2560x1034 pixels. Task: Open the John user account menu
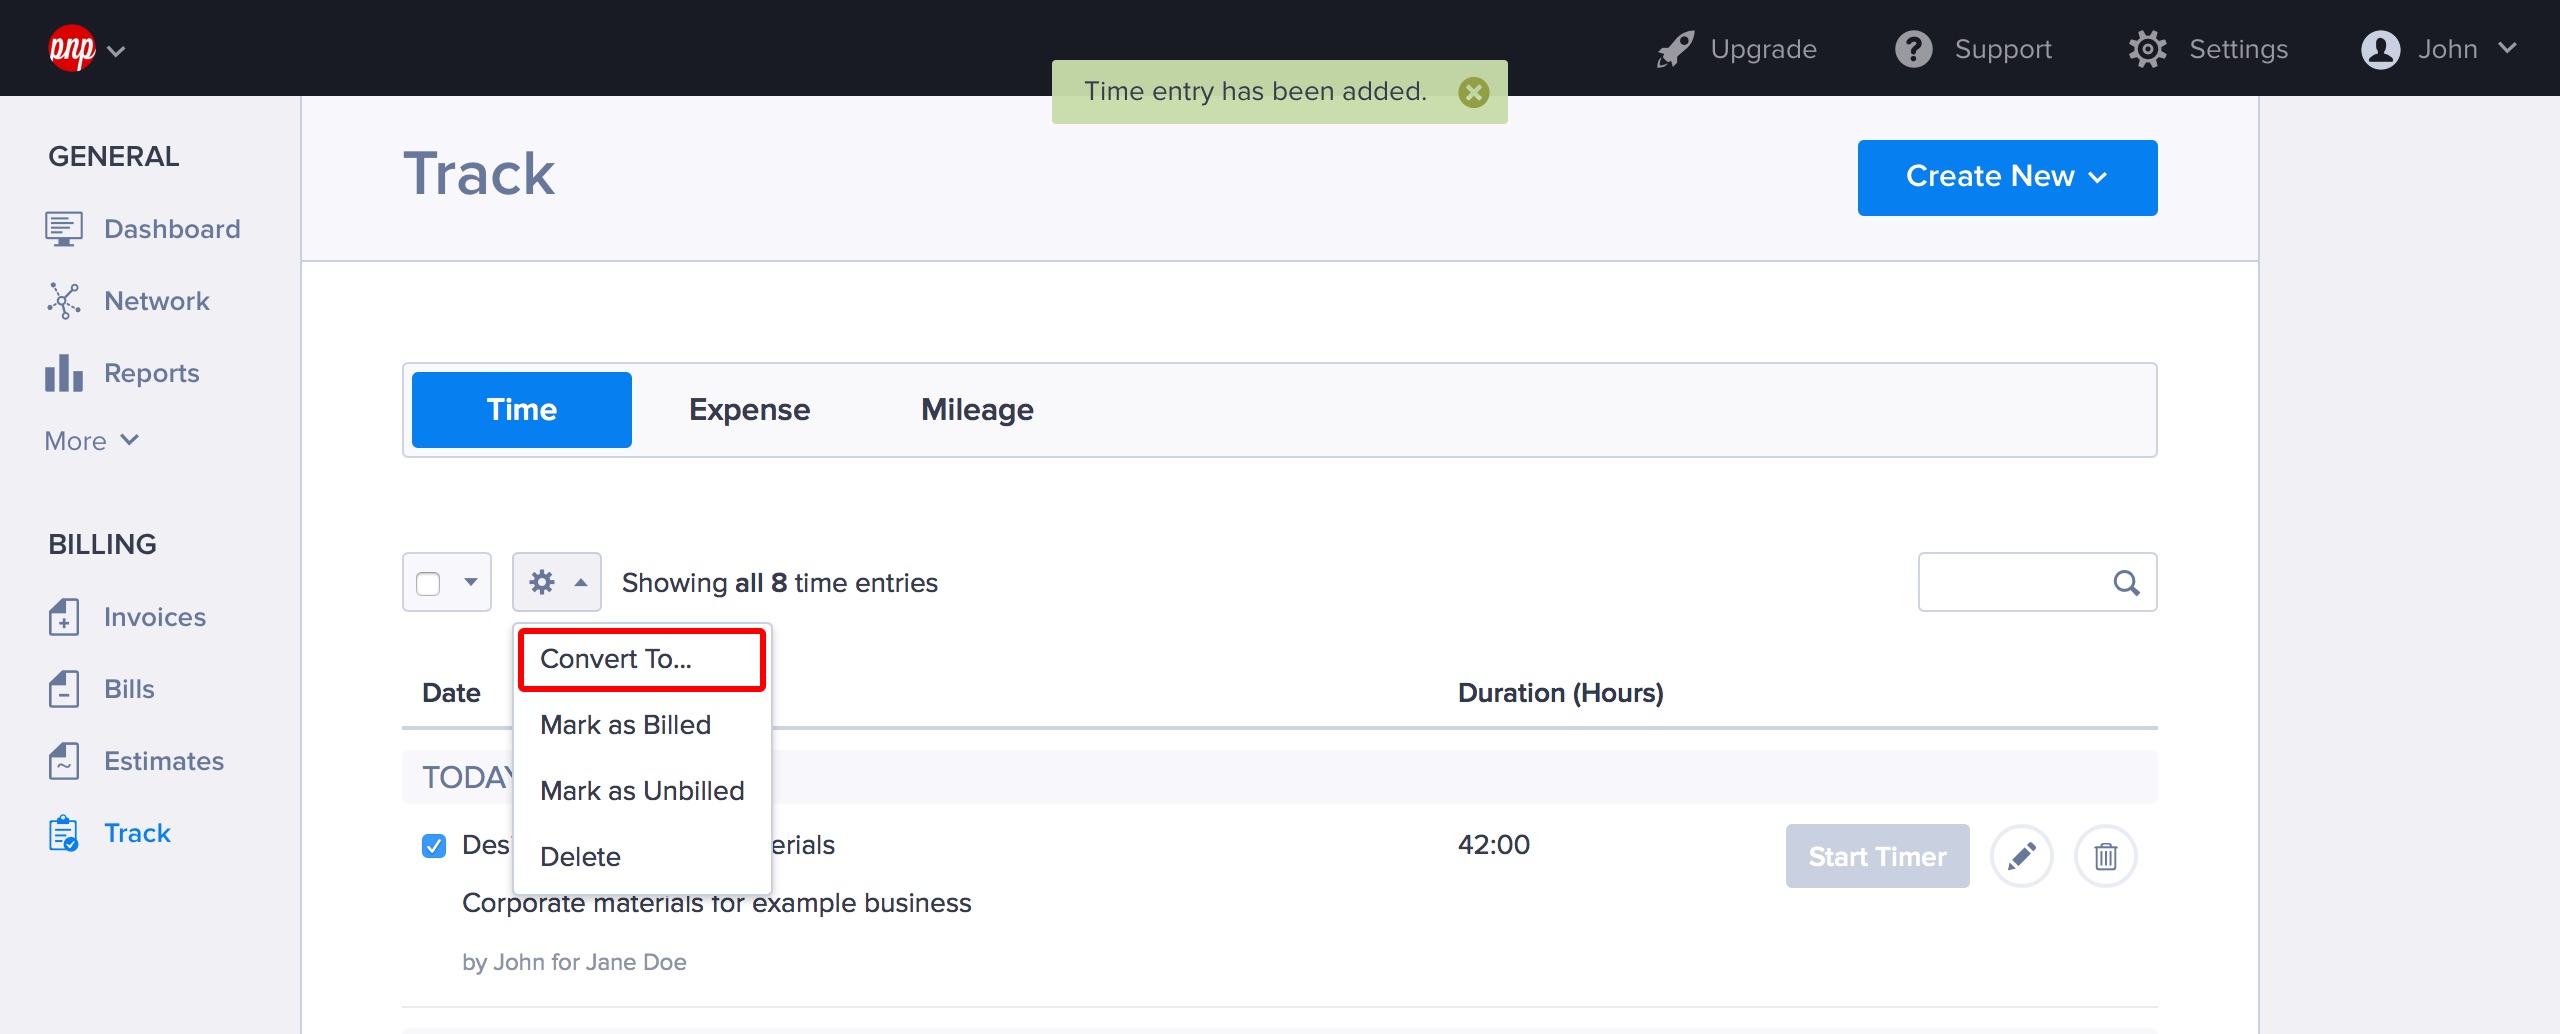[x=2438, y=49]
